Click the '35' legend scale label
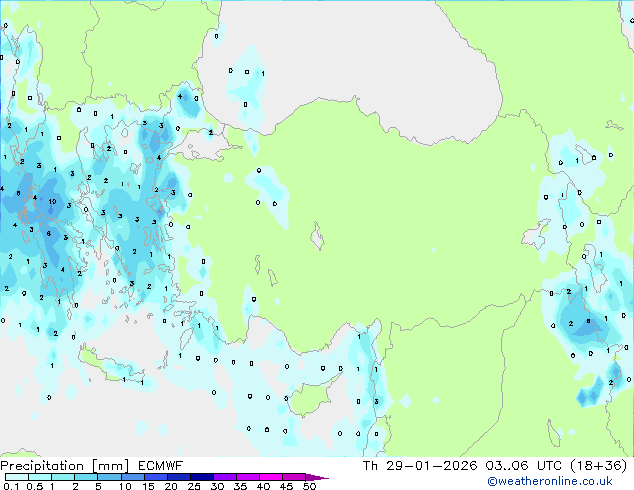The width and height of the screenshot is (634, 490). pyautogui.click(x=240, y=486)
